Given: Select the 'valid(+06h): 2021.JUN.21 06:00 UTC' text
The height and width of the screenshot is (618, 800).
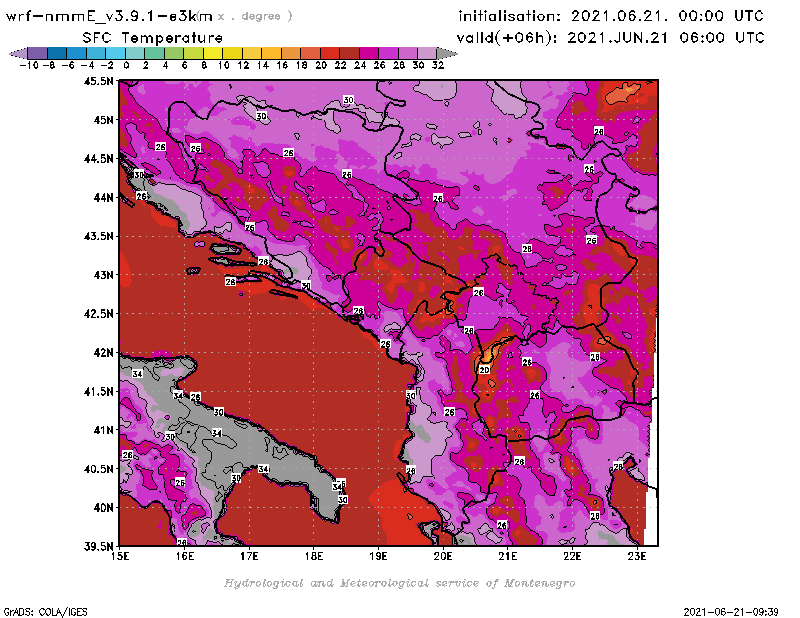Looking at the screenshot, I should click(611, 38).
